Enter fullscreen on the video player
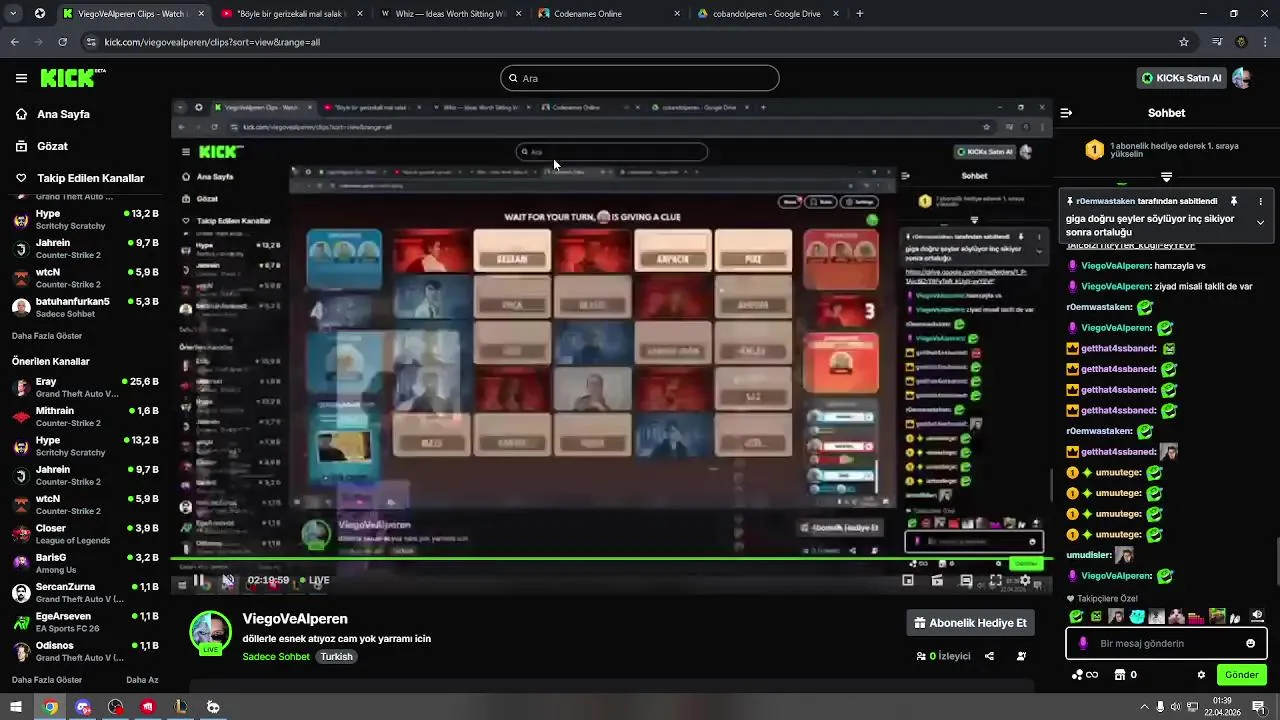 click(996, 580)
